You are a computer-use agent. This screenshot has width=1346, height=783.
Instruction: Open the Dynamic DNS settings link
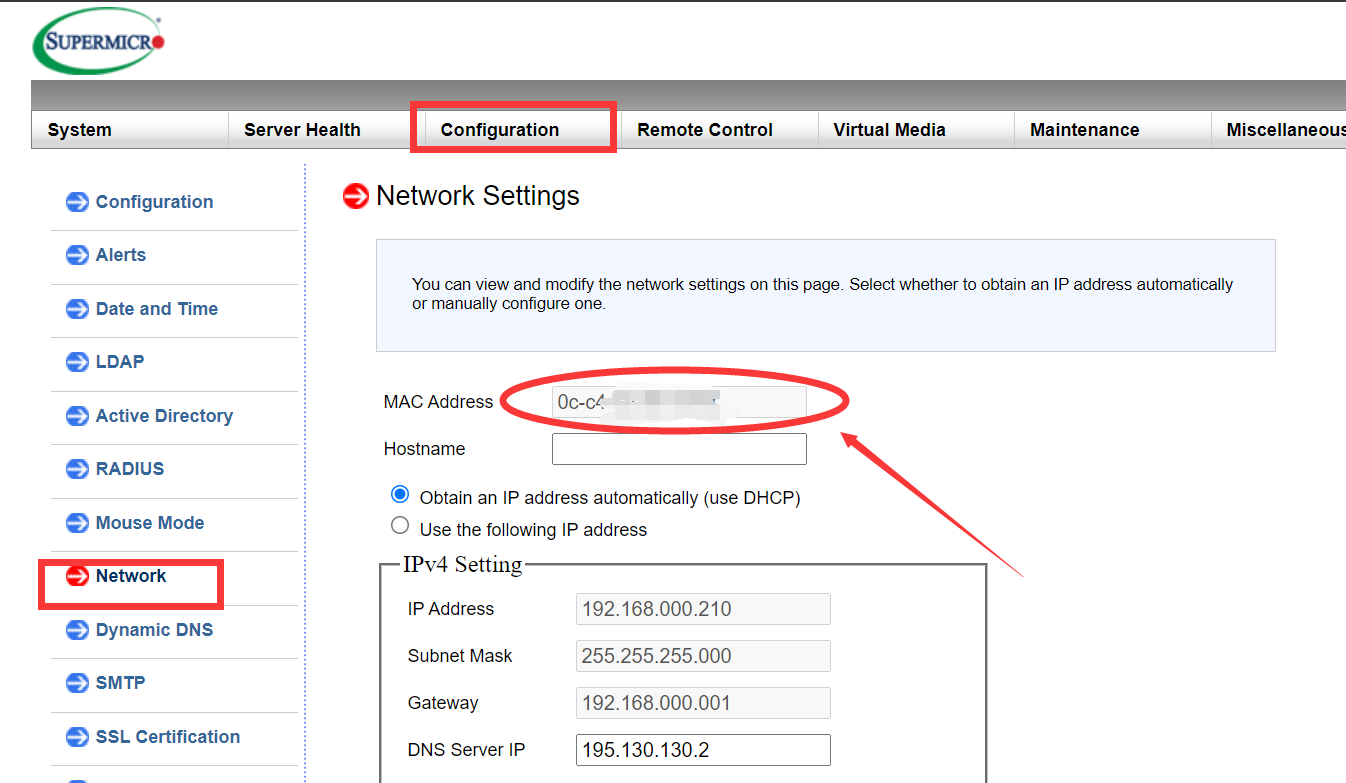click(x=154, y=630)
